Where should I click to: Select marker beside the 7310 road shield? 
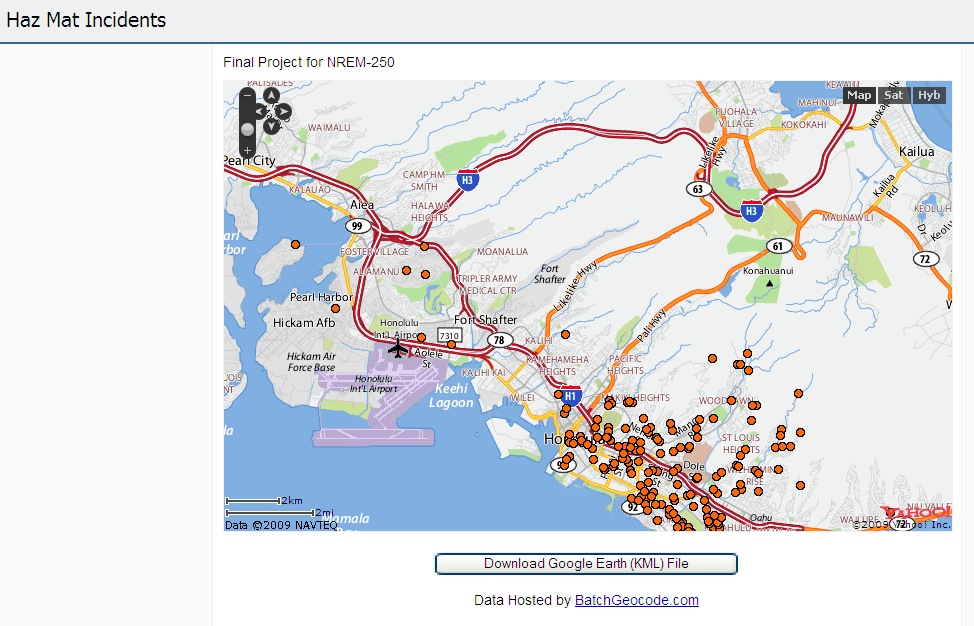click(x=451, y=345)
